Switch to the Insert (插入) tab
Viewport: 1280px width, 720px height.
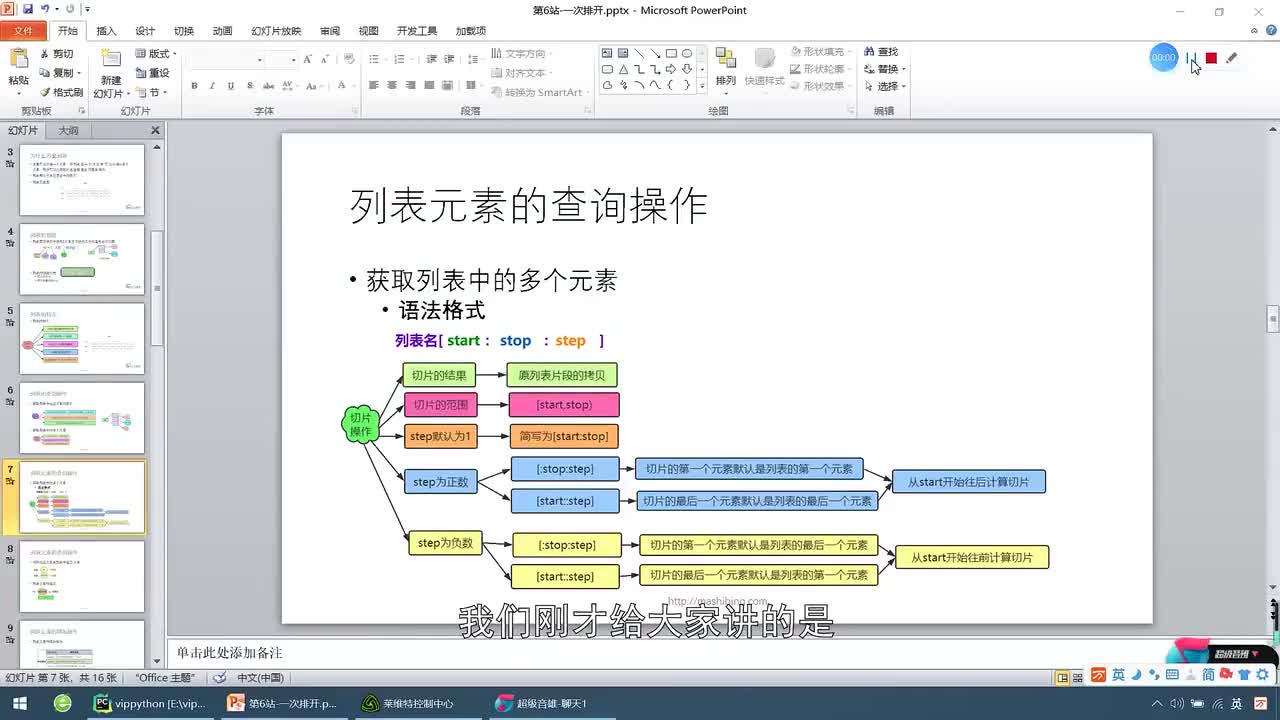106,31
